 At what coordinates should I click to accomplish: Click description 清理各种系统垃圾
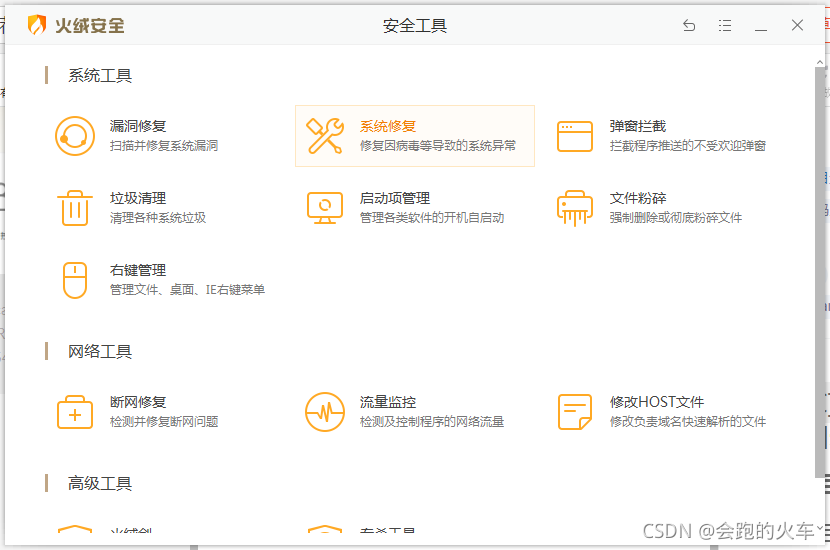158,218
